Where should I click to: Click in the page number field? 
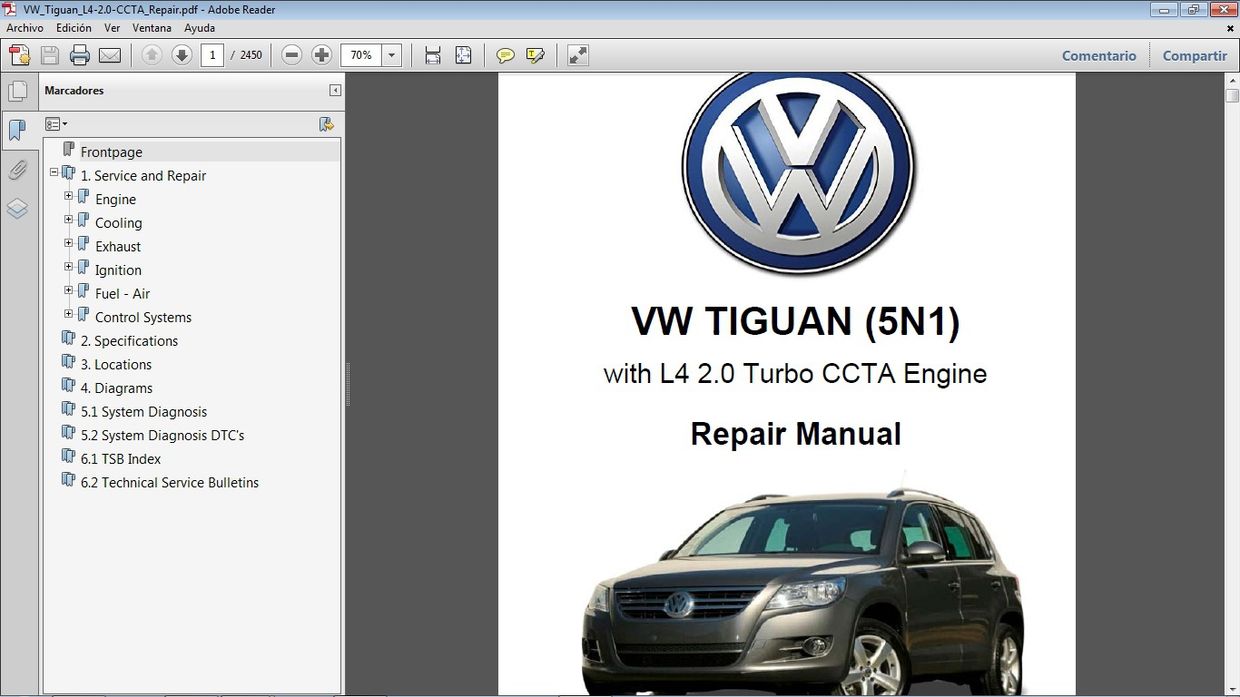[x=211, y=55]
